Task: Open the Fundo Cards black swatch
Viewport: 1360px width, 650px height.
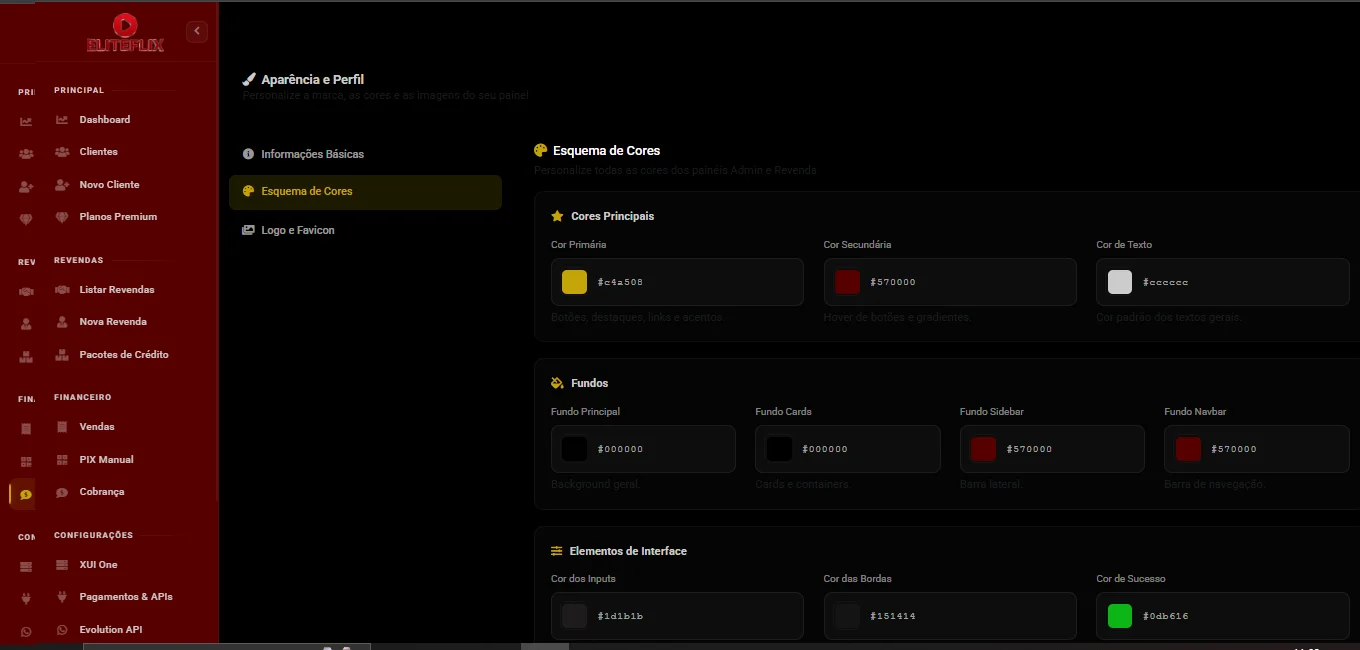Action: click(x=779, y=449)
